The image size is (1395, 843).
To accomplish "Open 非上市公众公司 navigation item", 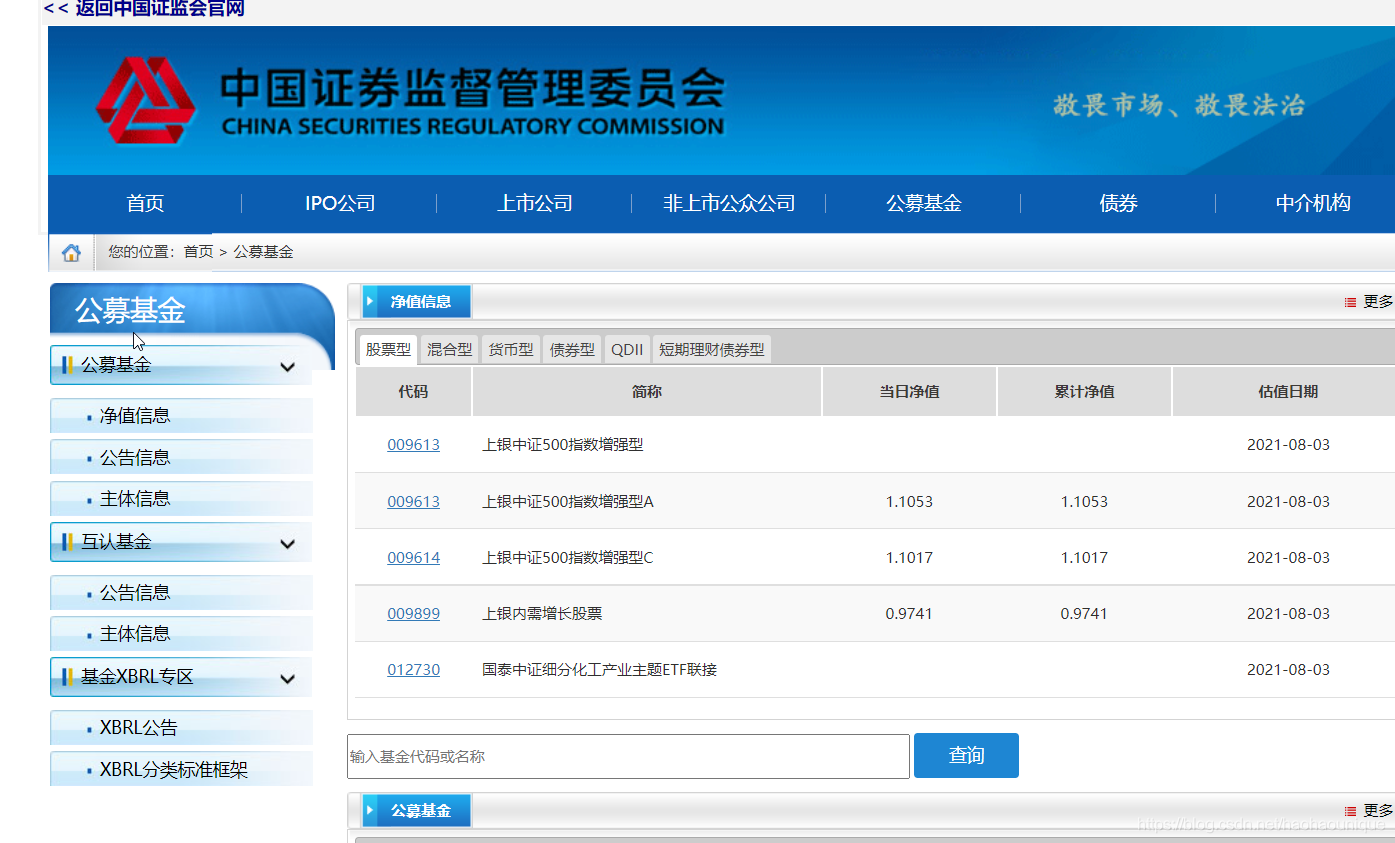I will [x=729, y=204].
